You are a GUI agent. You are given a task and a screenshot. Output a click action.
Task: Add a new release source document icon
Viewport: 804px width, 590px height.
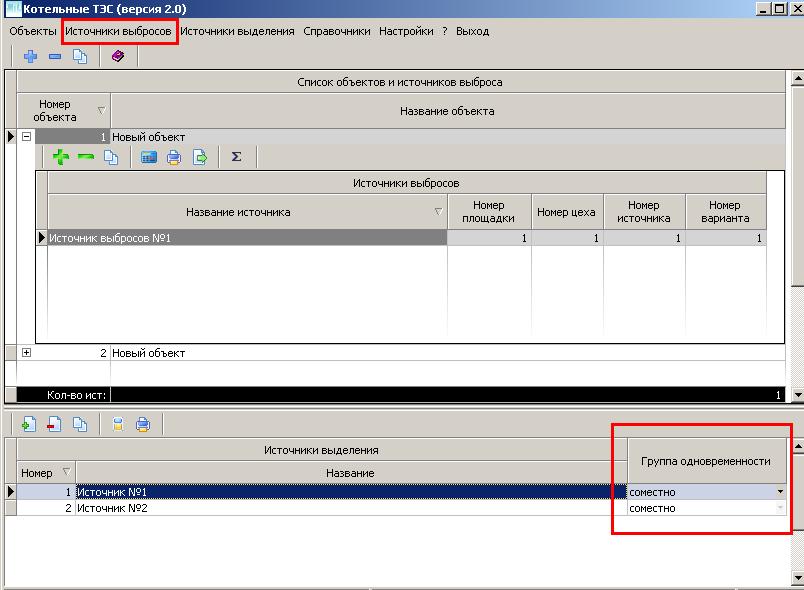pyautogui.click(x=29, y=424)
